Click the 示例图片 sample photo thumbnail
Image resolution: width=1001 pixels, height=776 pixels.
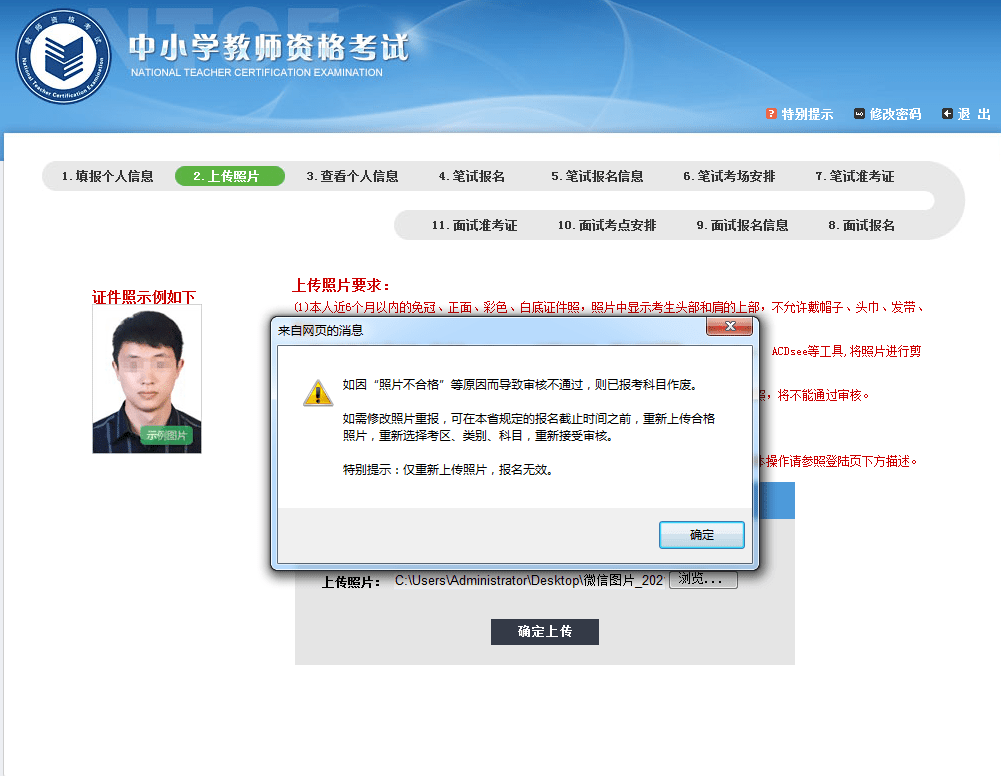pyautogui.click(x=146, y=379)
